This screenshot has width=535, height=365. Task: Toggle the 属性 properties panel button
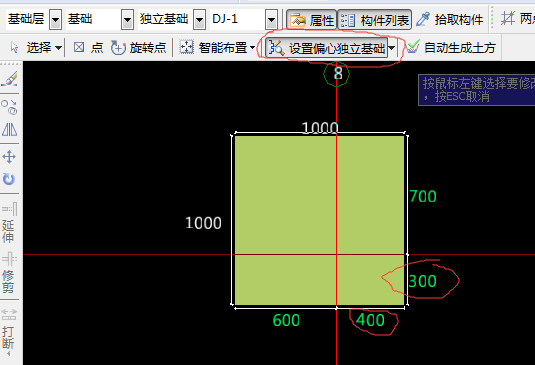(311, 20)
